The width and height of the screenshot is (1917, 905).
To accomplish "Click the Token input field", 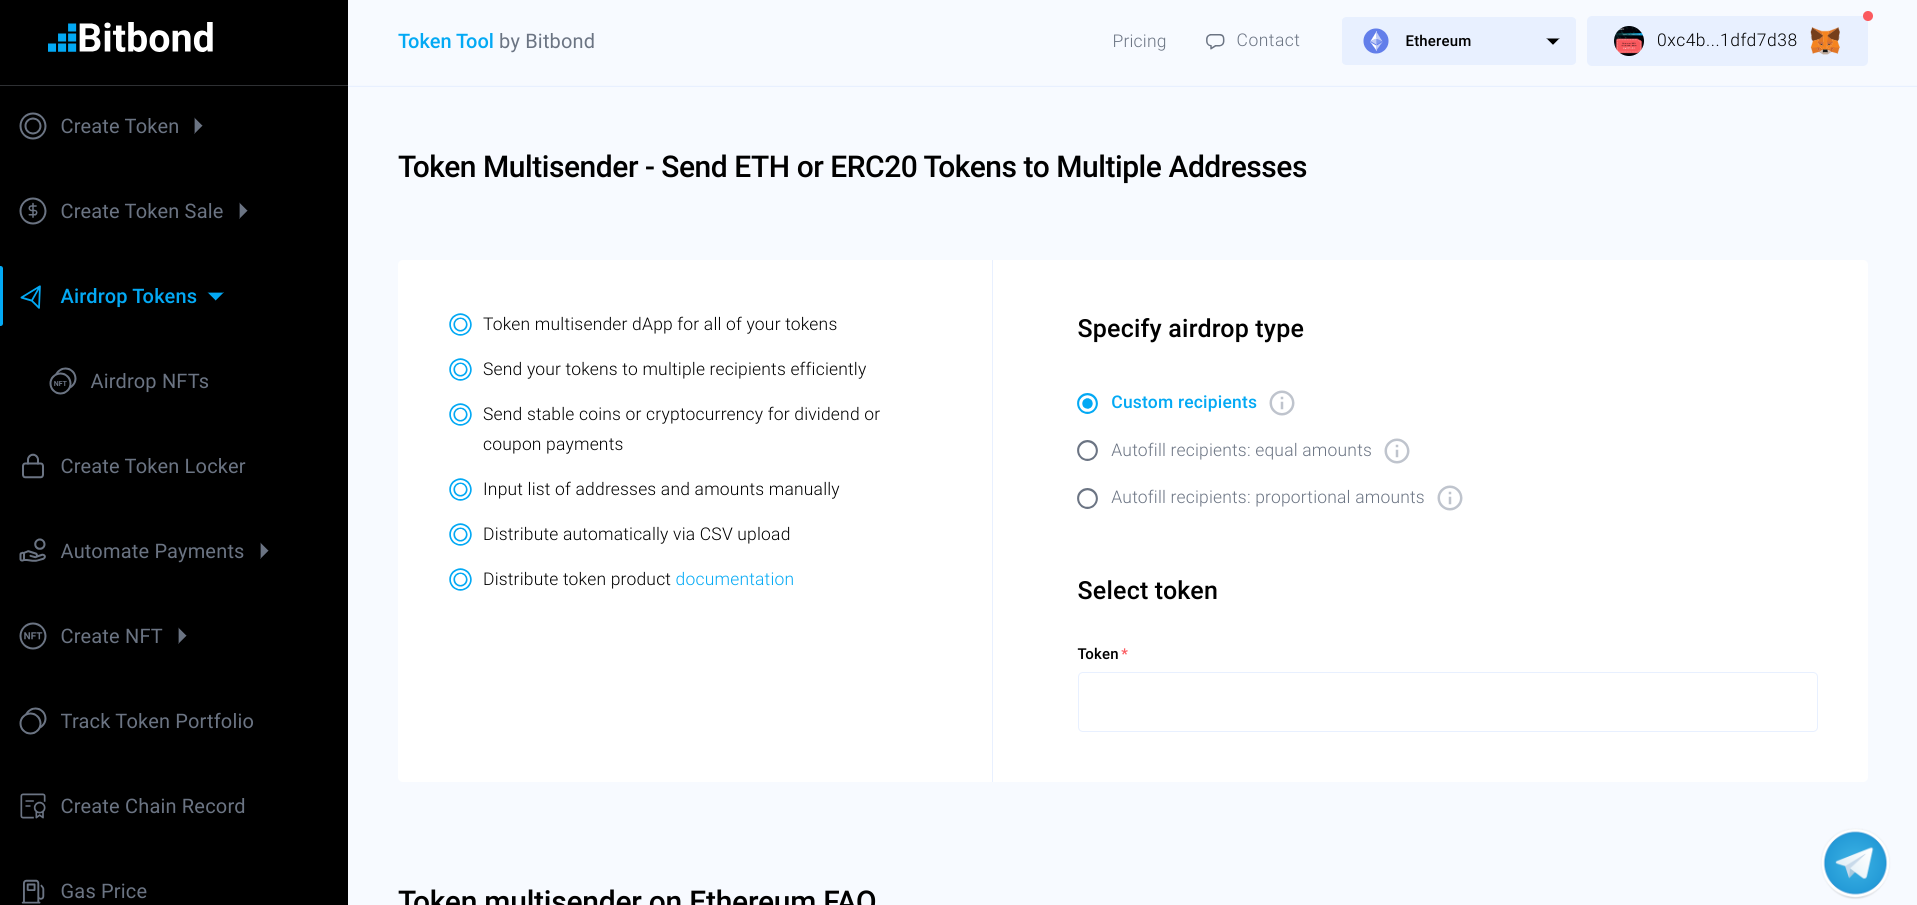I will tap(1447, 702).
